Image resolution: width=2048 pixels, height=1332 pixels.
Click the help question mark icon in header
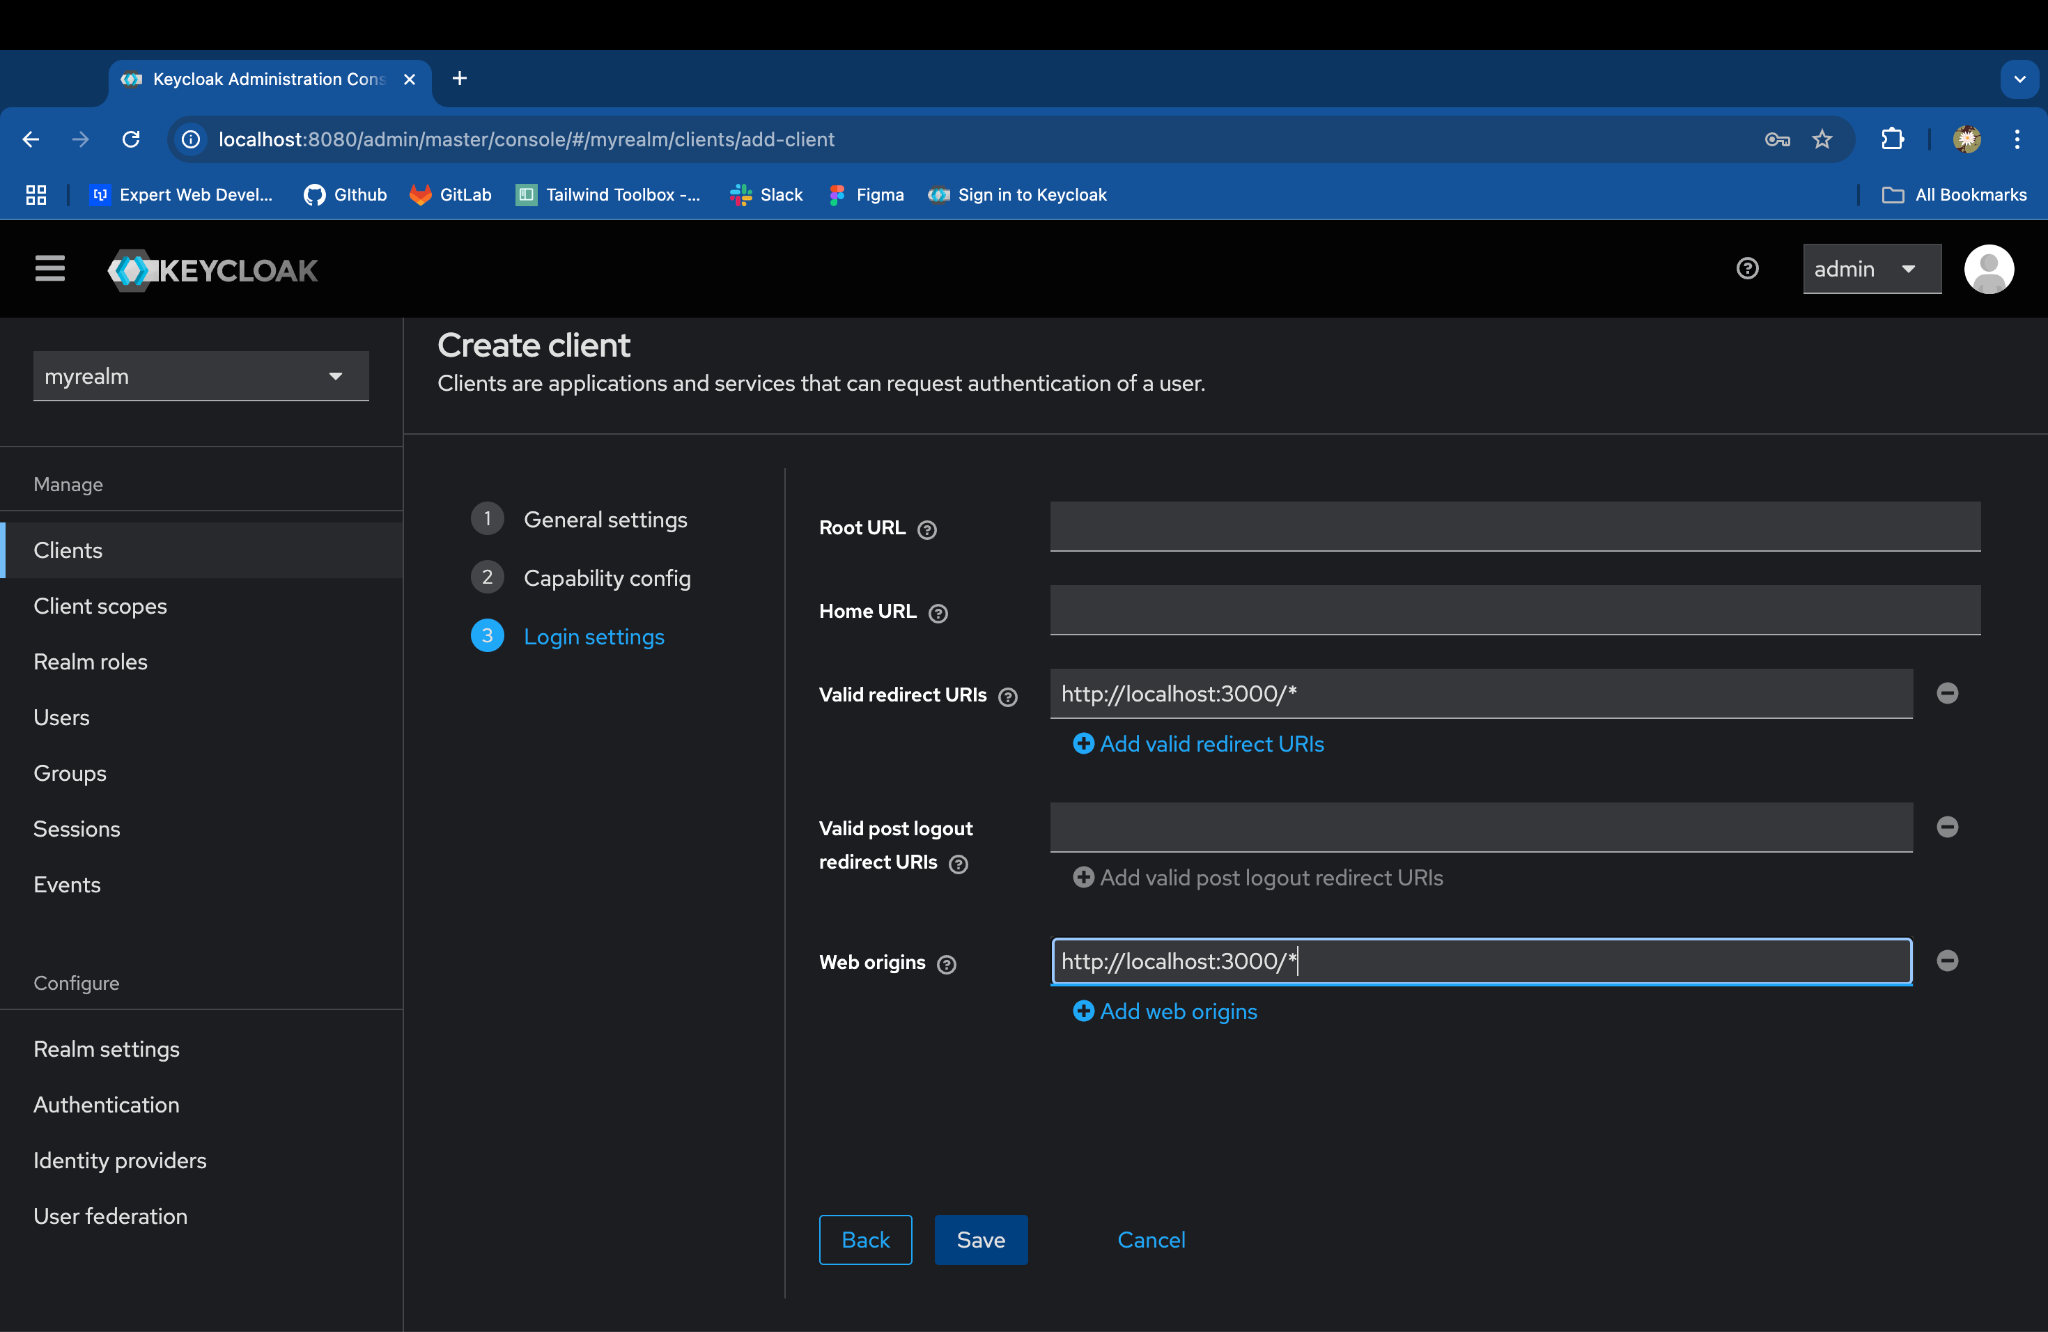[1747, 269]
